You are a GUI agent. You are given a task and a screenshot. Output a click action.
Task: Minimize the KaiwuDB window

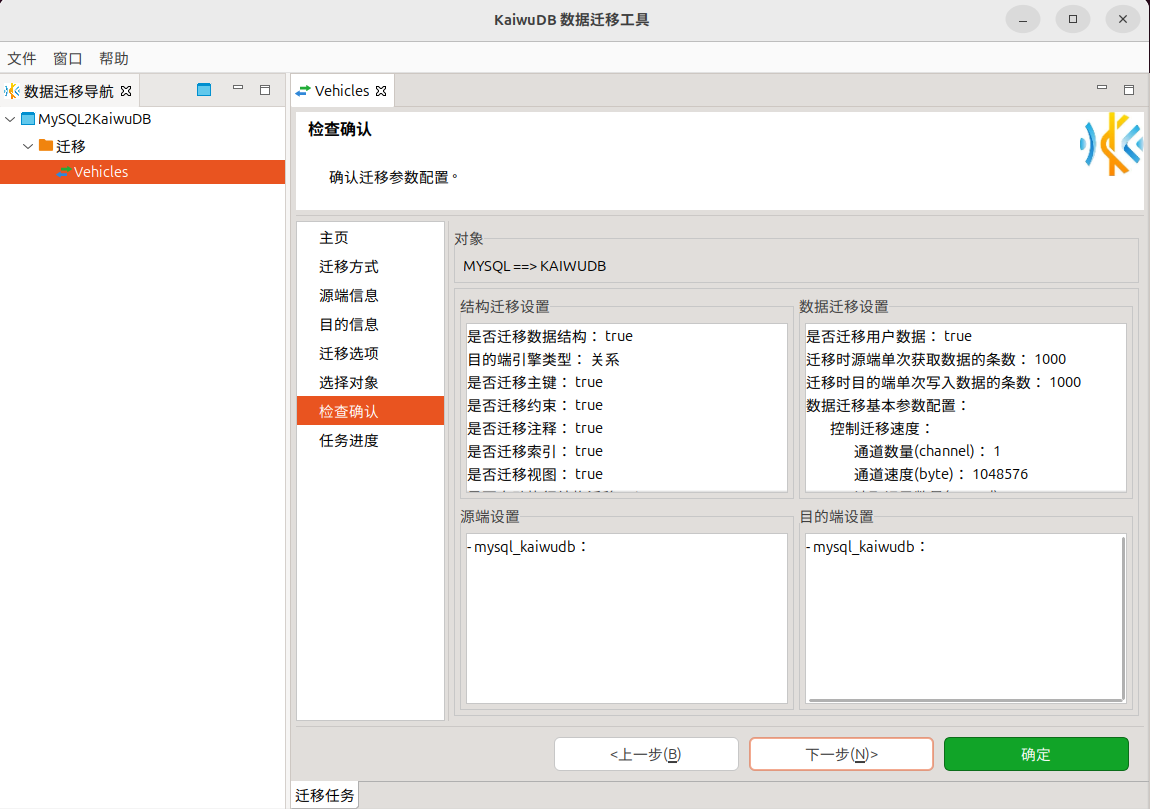1022,20
